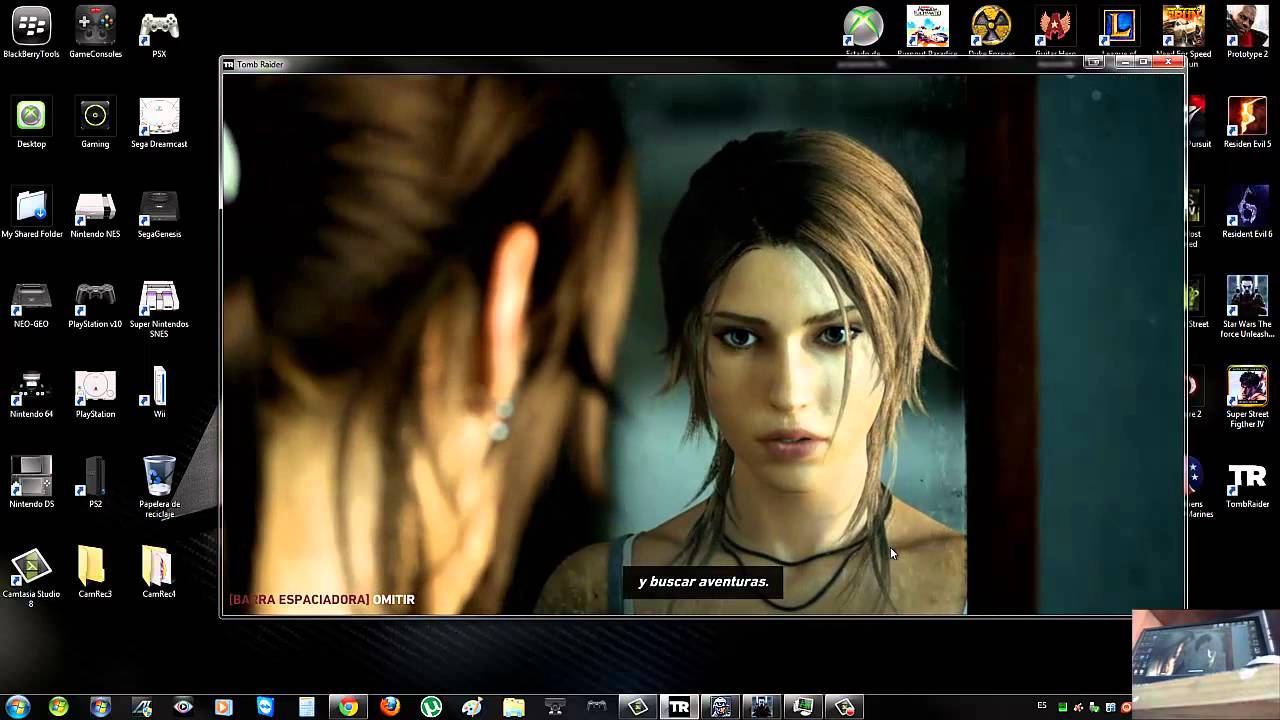Open the PlayStation desktop shortcut
1280x720 pixels.
(x=95, y=394)
